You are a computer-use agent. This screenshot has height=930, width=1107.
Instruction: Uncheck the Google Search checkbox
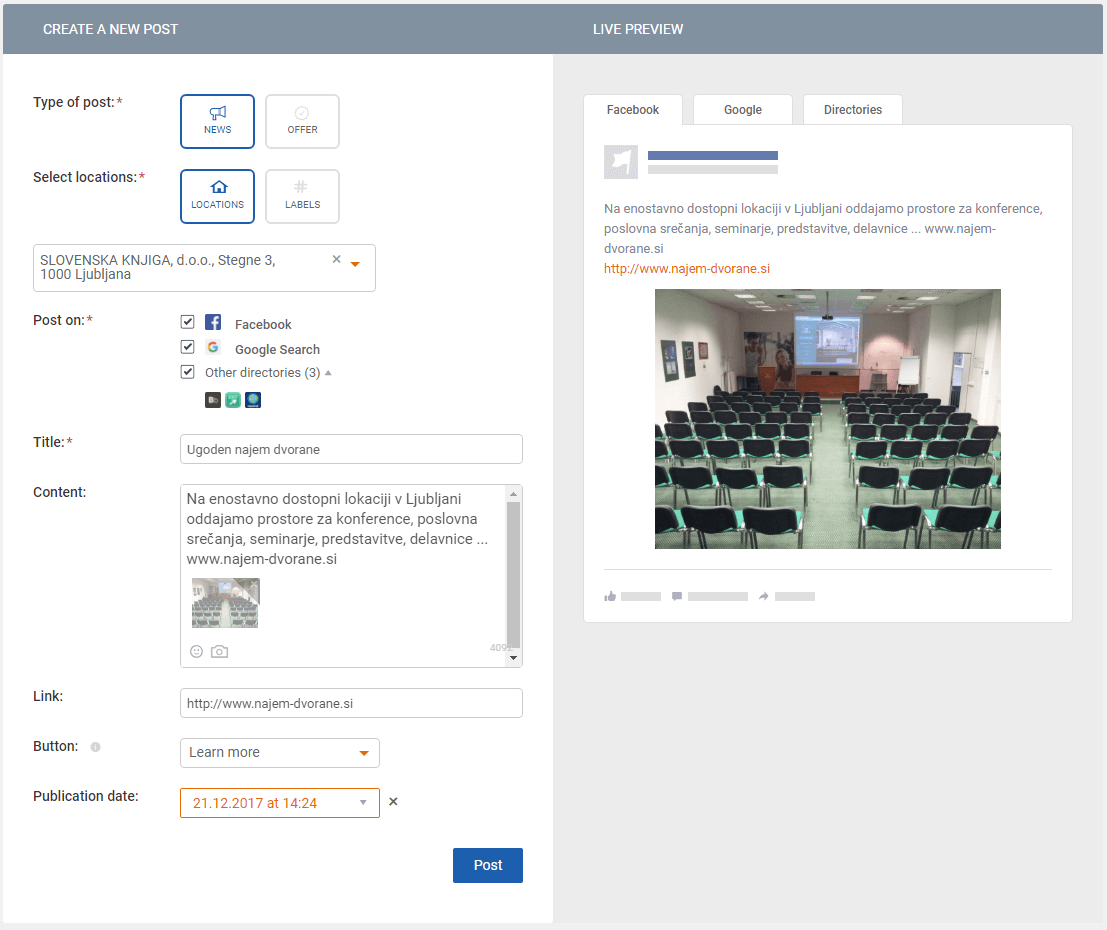click(x=187, y=347)
